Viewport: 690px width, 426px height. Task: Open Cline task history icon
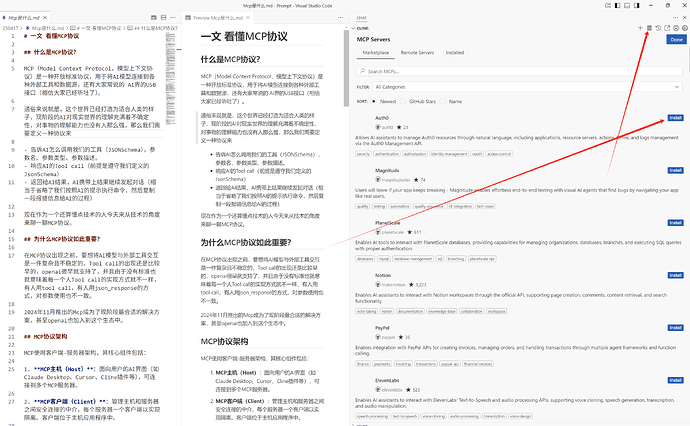[658, 28]
